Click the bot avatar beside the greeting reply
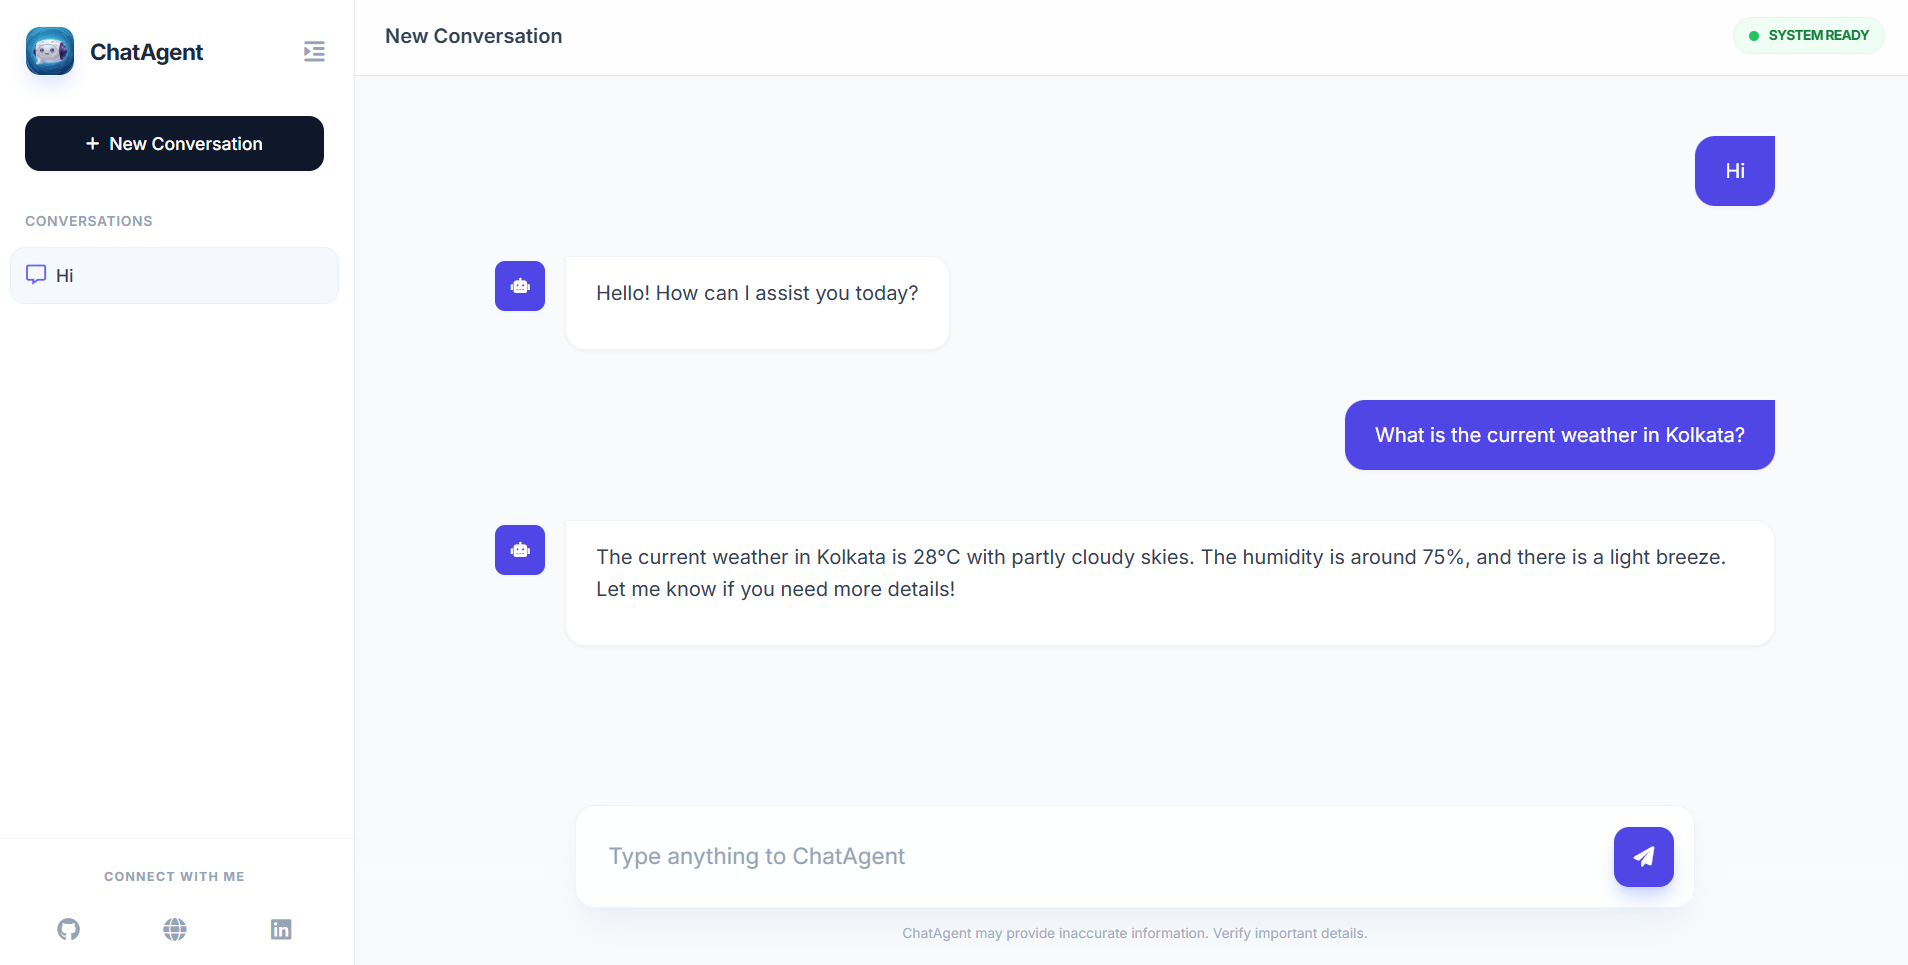The image size is (1908, 965). click(x=520, y=286)
